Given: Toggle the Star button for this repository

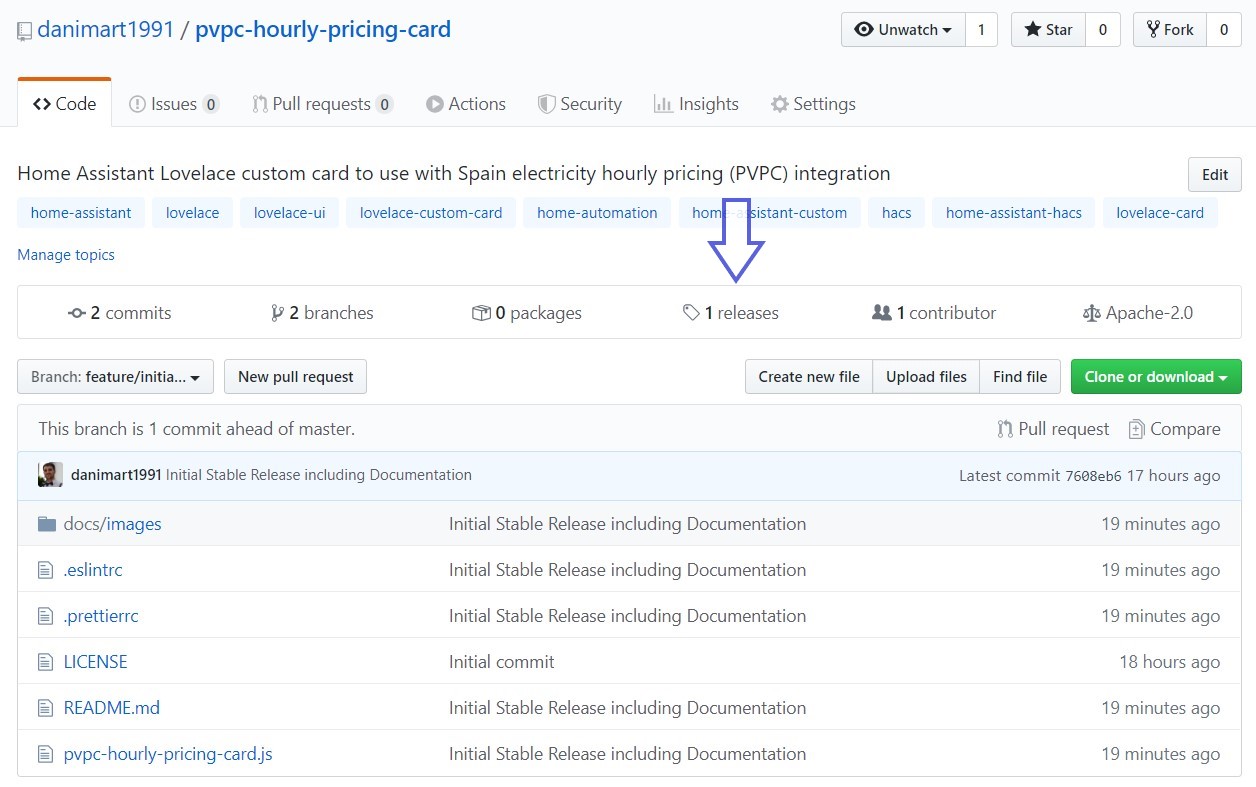Looking at the screenshot, I should pos(1048,30).
